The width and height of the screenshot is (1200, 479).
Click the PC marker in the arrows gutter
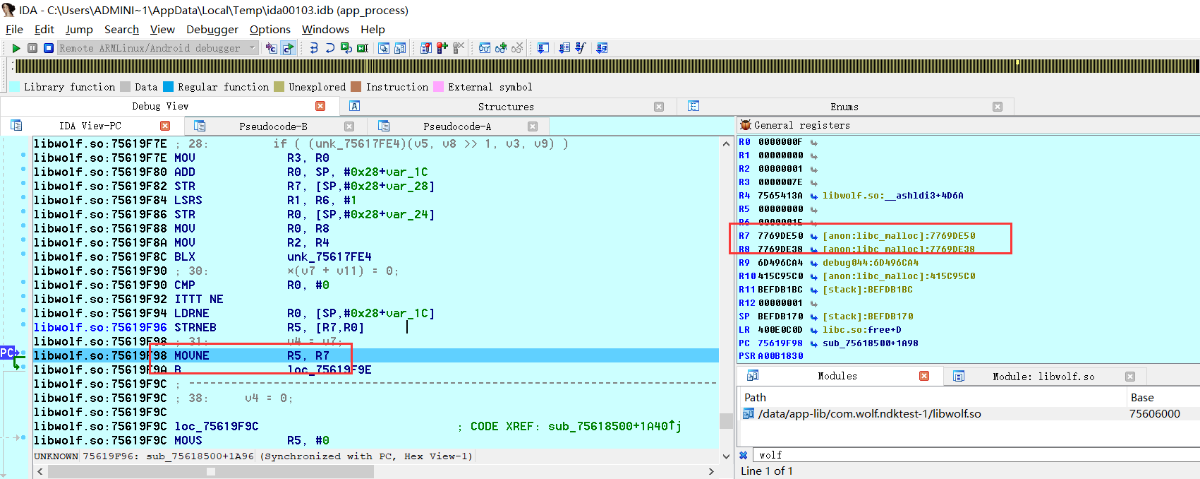point(8,353)
